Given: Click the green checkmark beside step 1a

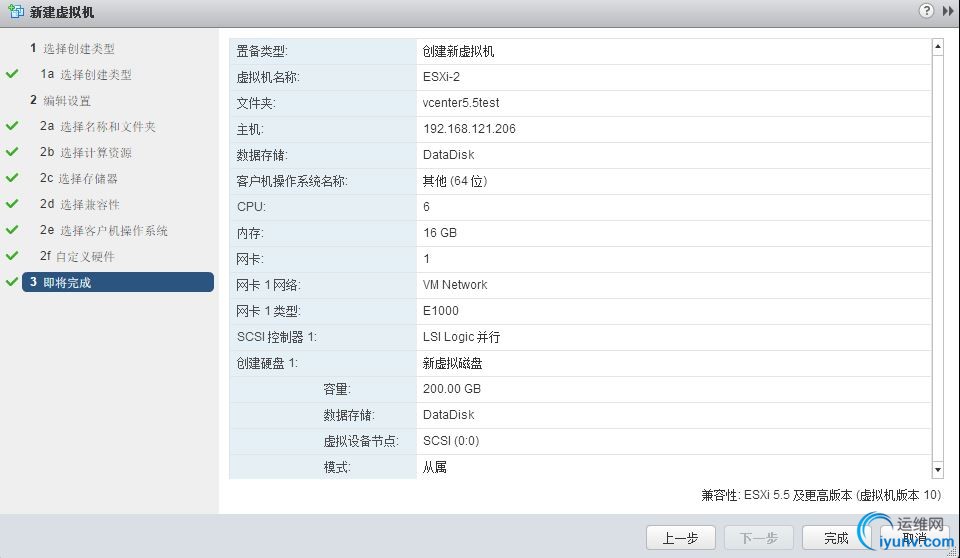Looking at the screenshot, I should tap(12, 74).
